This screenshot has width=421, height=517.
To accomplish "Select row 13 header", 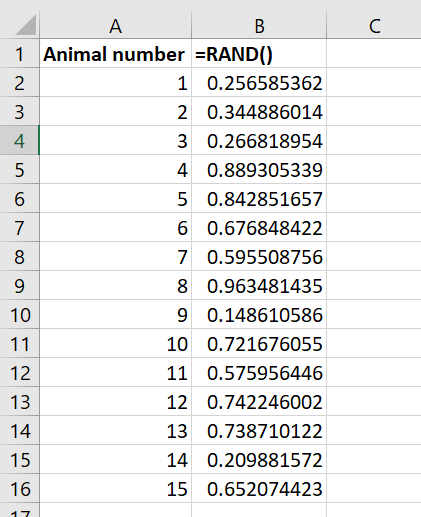I will [19, 401].
